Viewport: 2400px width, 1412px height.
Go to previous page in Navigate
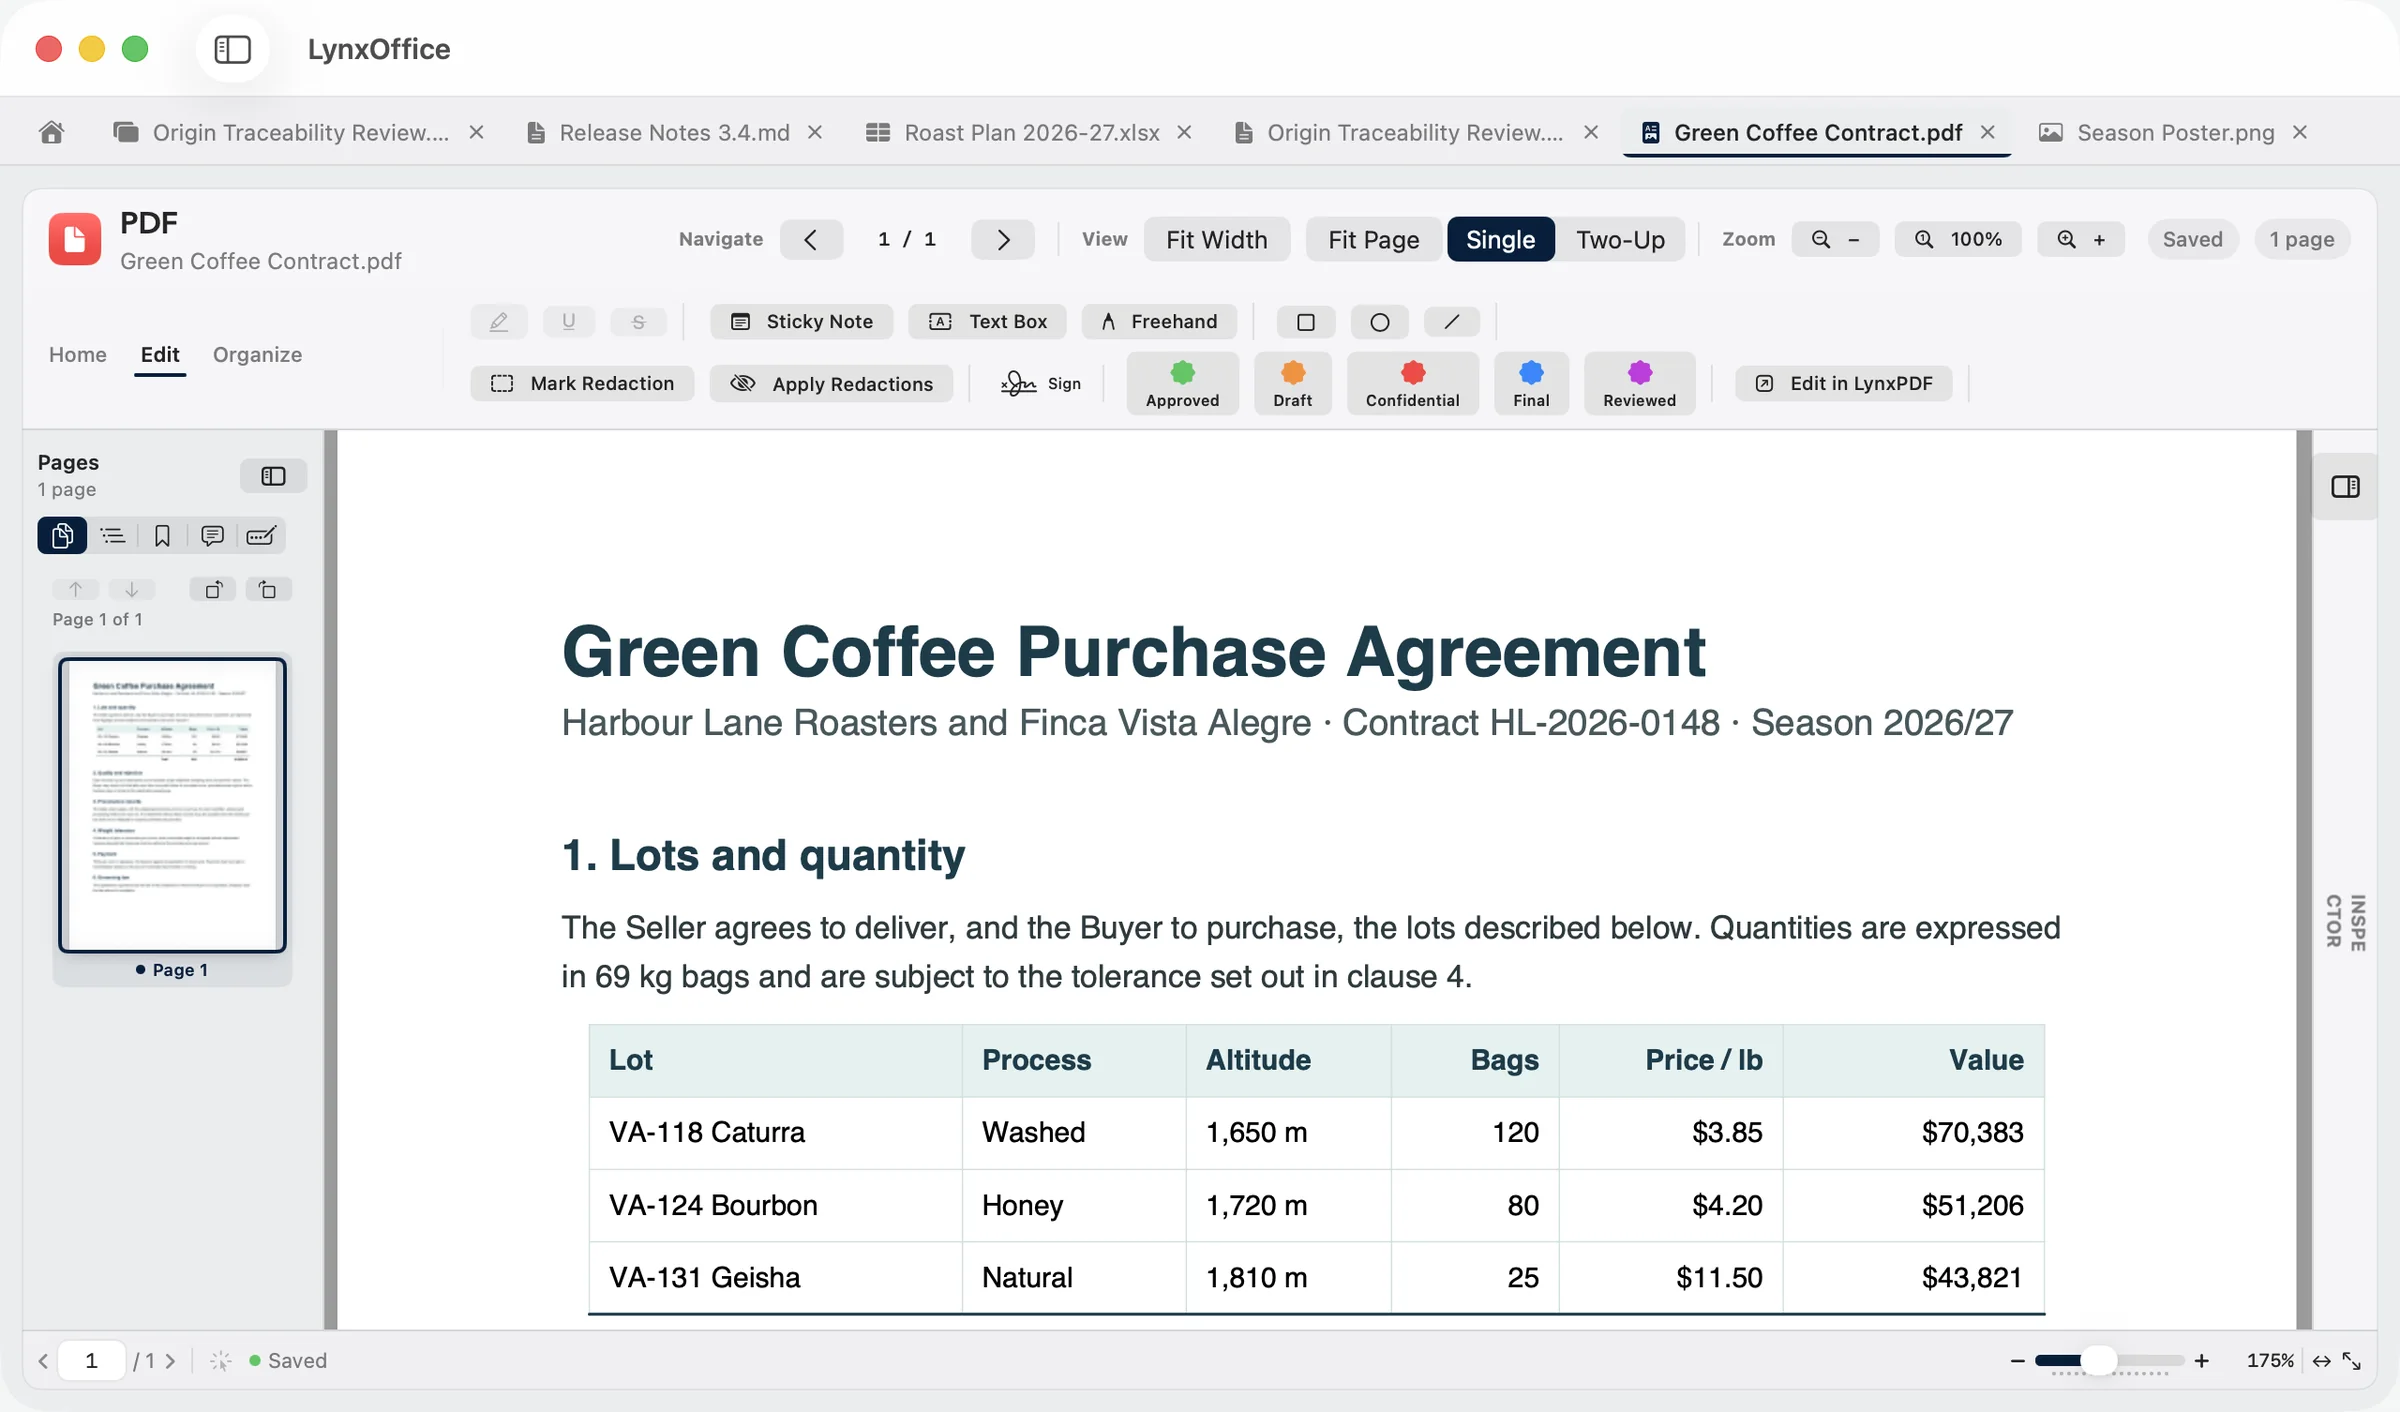(x=811, y=239)
